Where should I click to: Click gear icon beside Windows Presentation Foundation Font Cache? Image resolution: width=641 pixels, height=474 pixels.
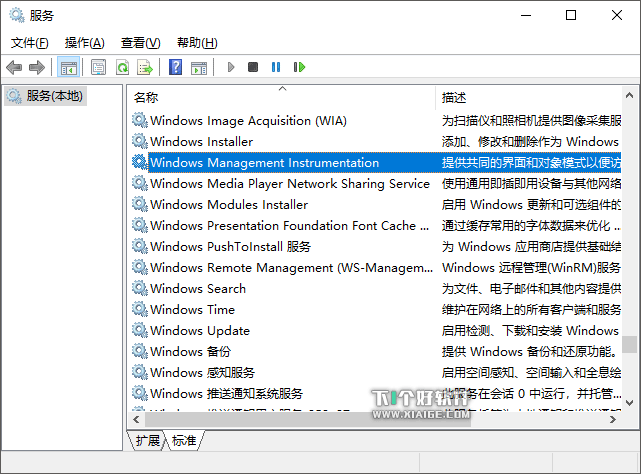140,225
